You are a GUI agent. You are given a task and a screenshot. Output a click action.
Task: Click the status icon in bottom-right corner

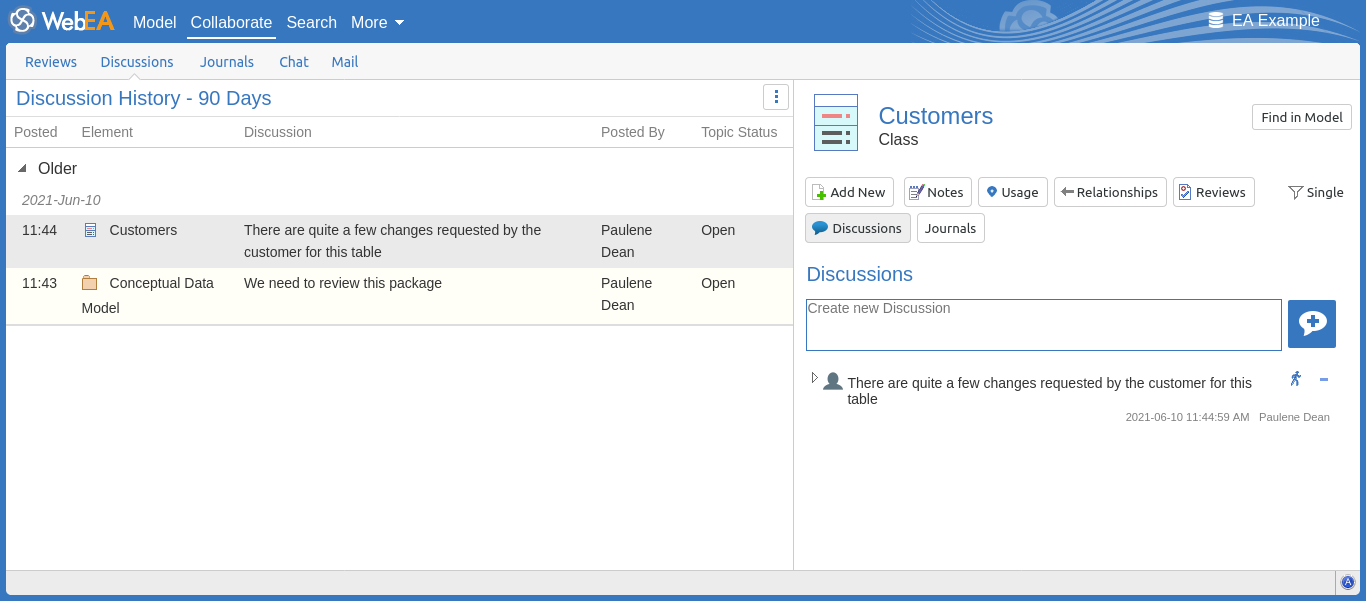(1347, 582)
